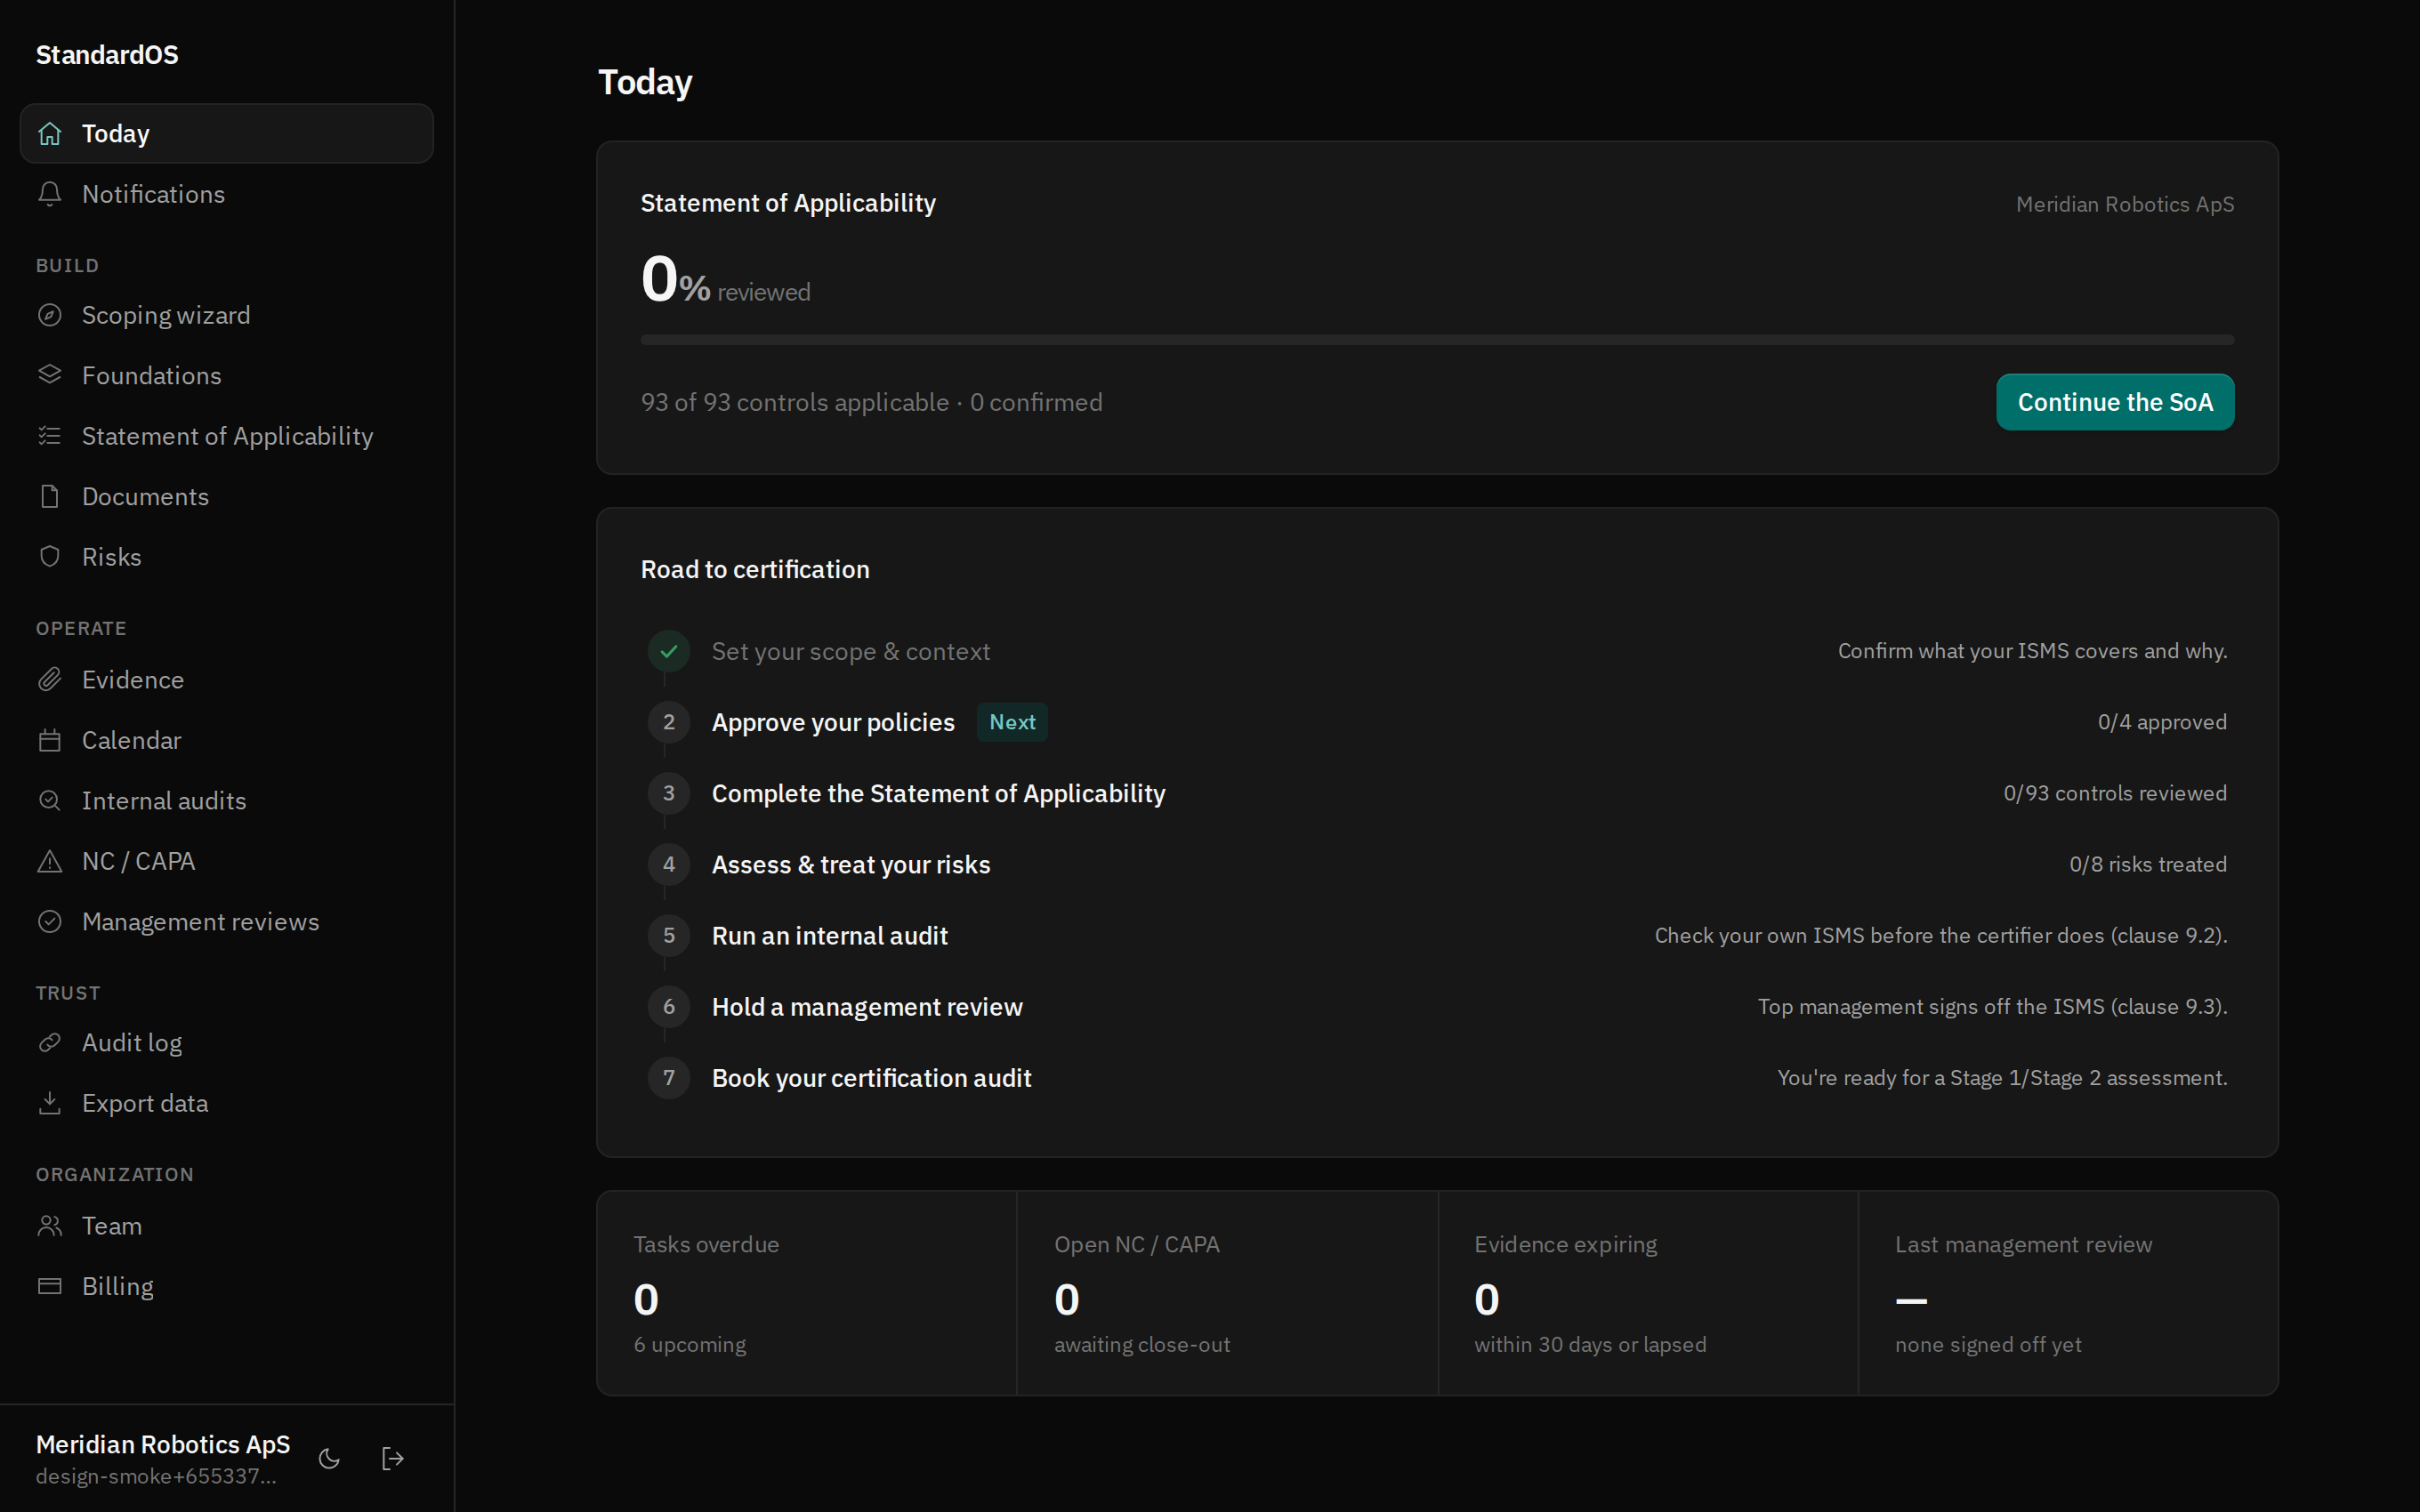The image size is (2420, 1512).
Task: Click 'Meridian Robotics ApS' in the SoA card
Action: [2125, 204]
